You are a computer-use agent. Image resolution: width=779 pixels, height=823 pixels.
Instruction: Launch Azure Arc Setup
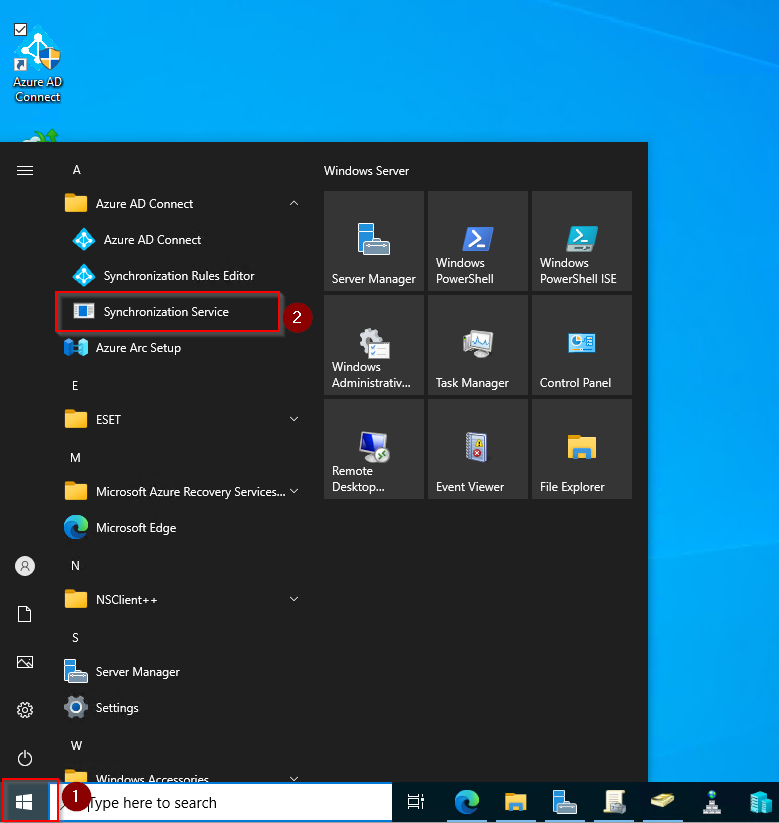click(x=180, y=348)
